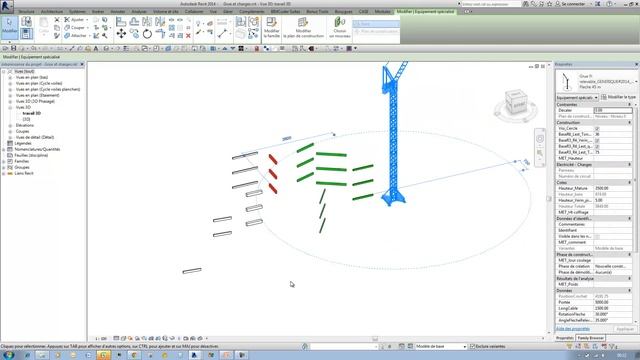Image resolution: width=640 pixels, height=360 pixels.
Task: Click the Décaler value field
Action: point(613,110)
